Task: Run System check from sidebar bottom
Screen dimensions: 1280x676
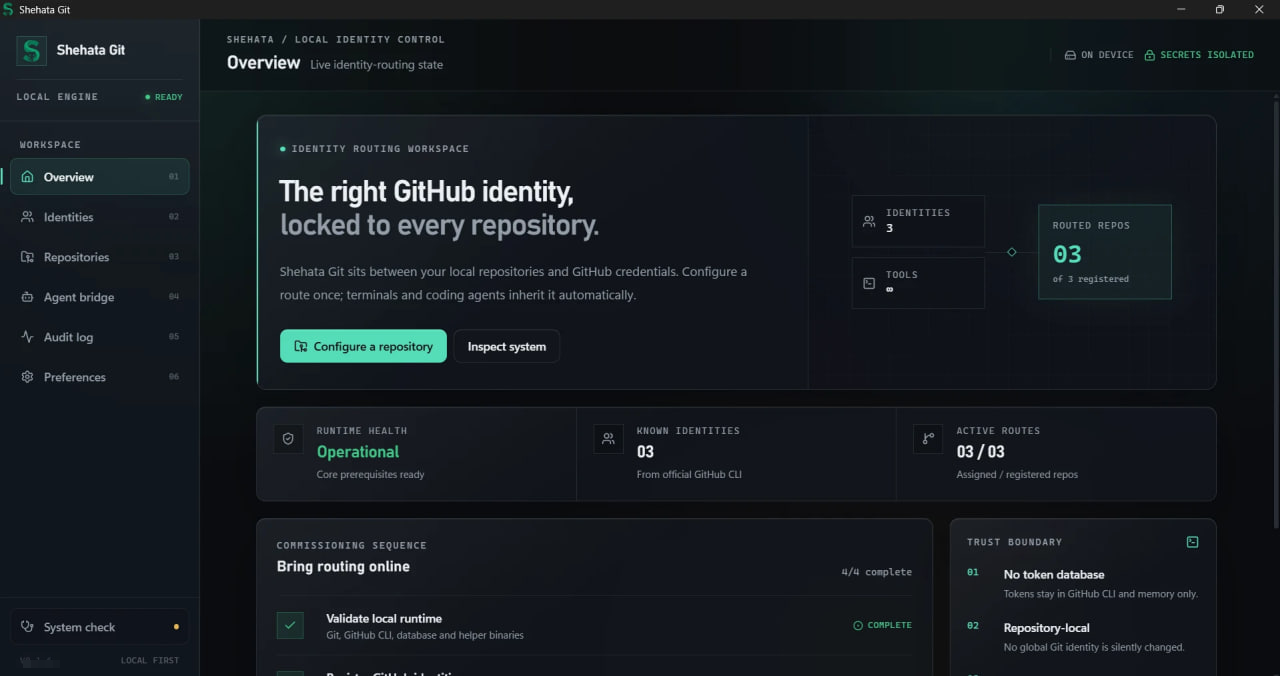Action: click(100, 627)
